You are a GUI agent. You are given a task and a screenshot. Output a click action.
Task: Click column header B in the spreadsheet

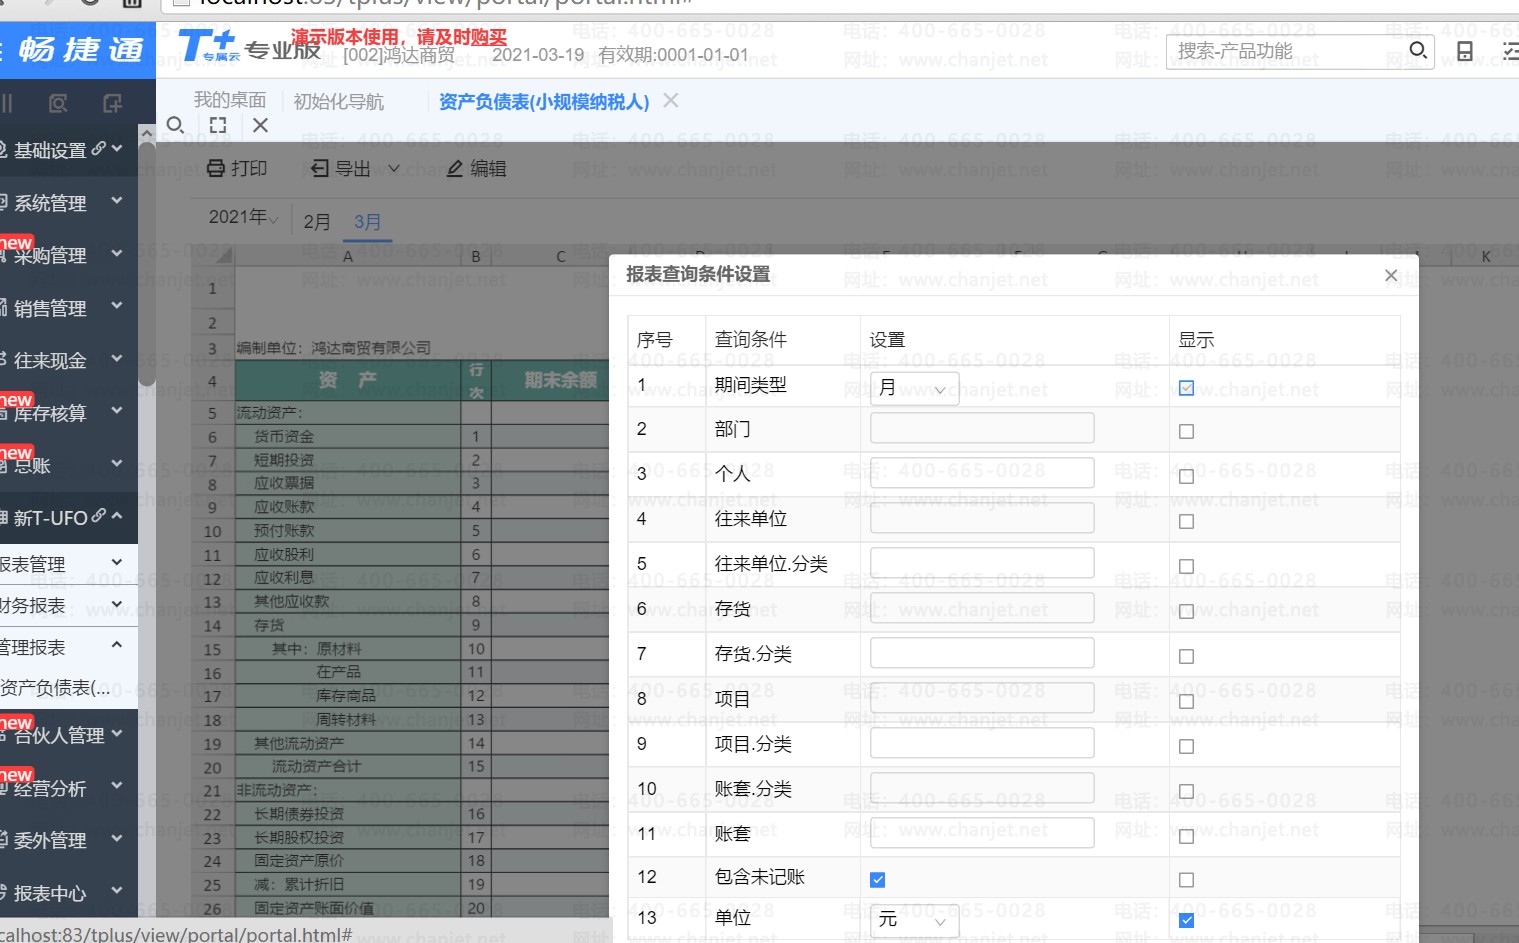click(476, 256)
